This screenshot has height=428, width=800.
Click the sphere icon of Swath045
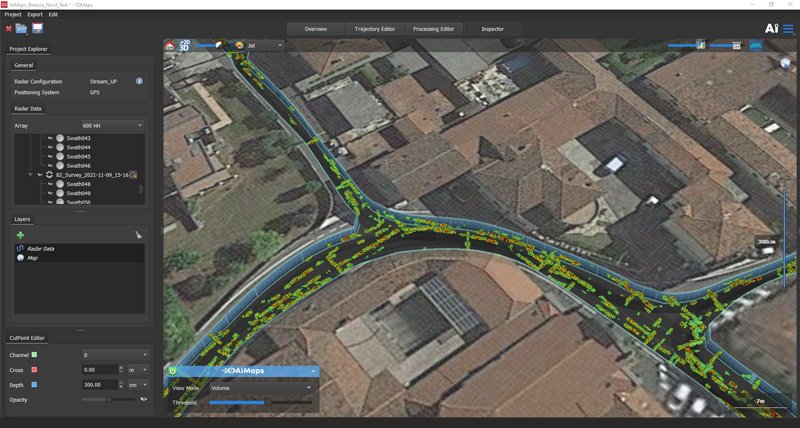[60, 157]
